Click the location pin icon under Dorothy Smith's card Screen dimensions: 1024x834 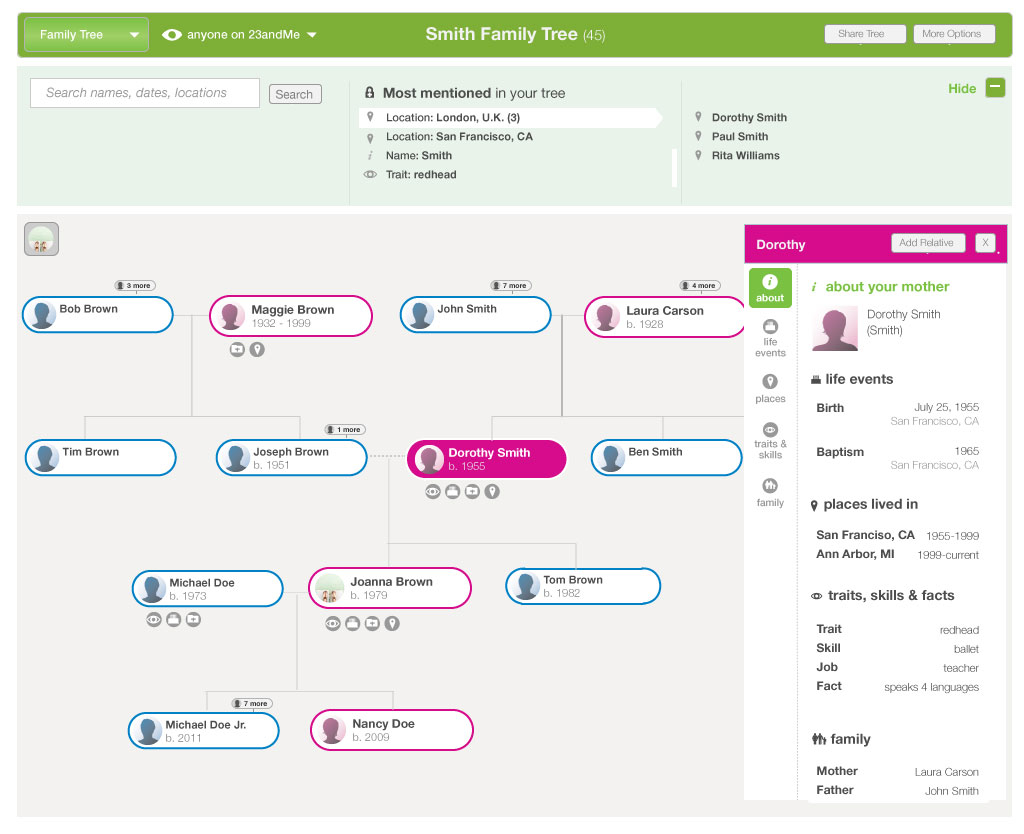492,491
